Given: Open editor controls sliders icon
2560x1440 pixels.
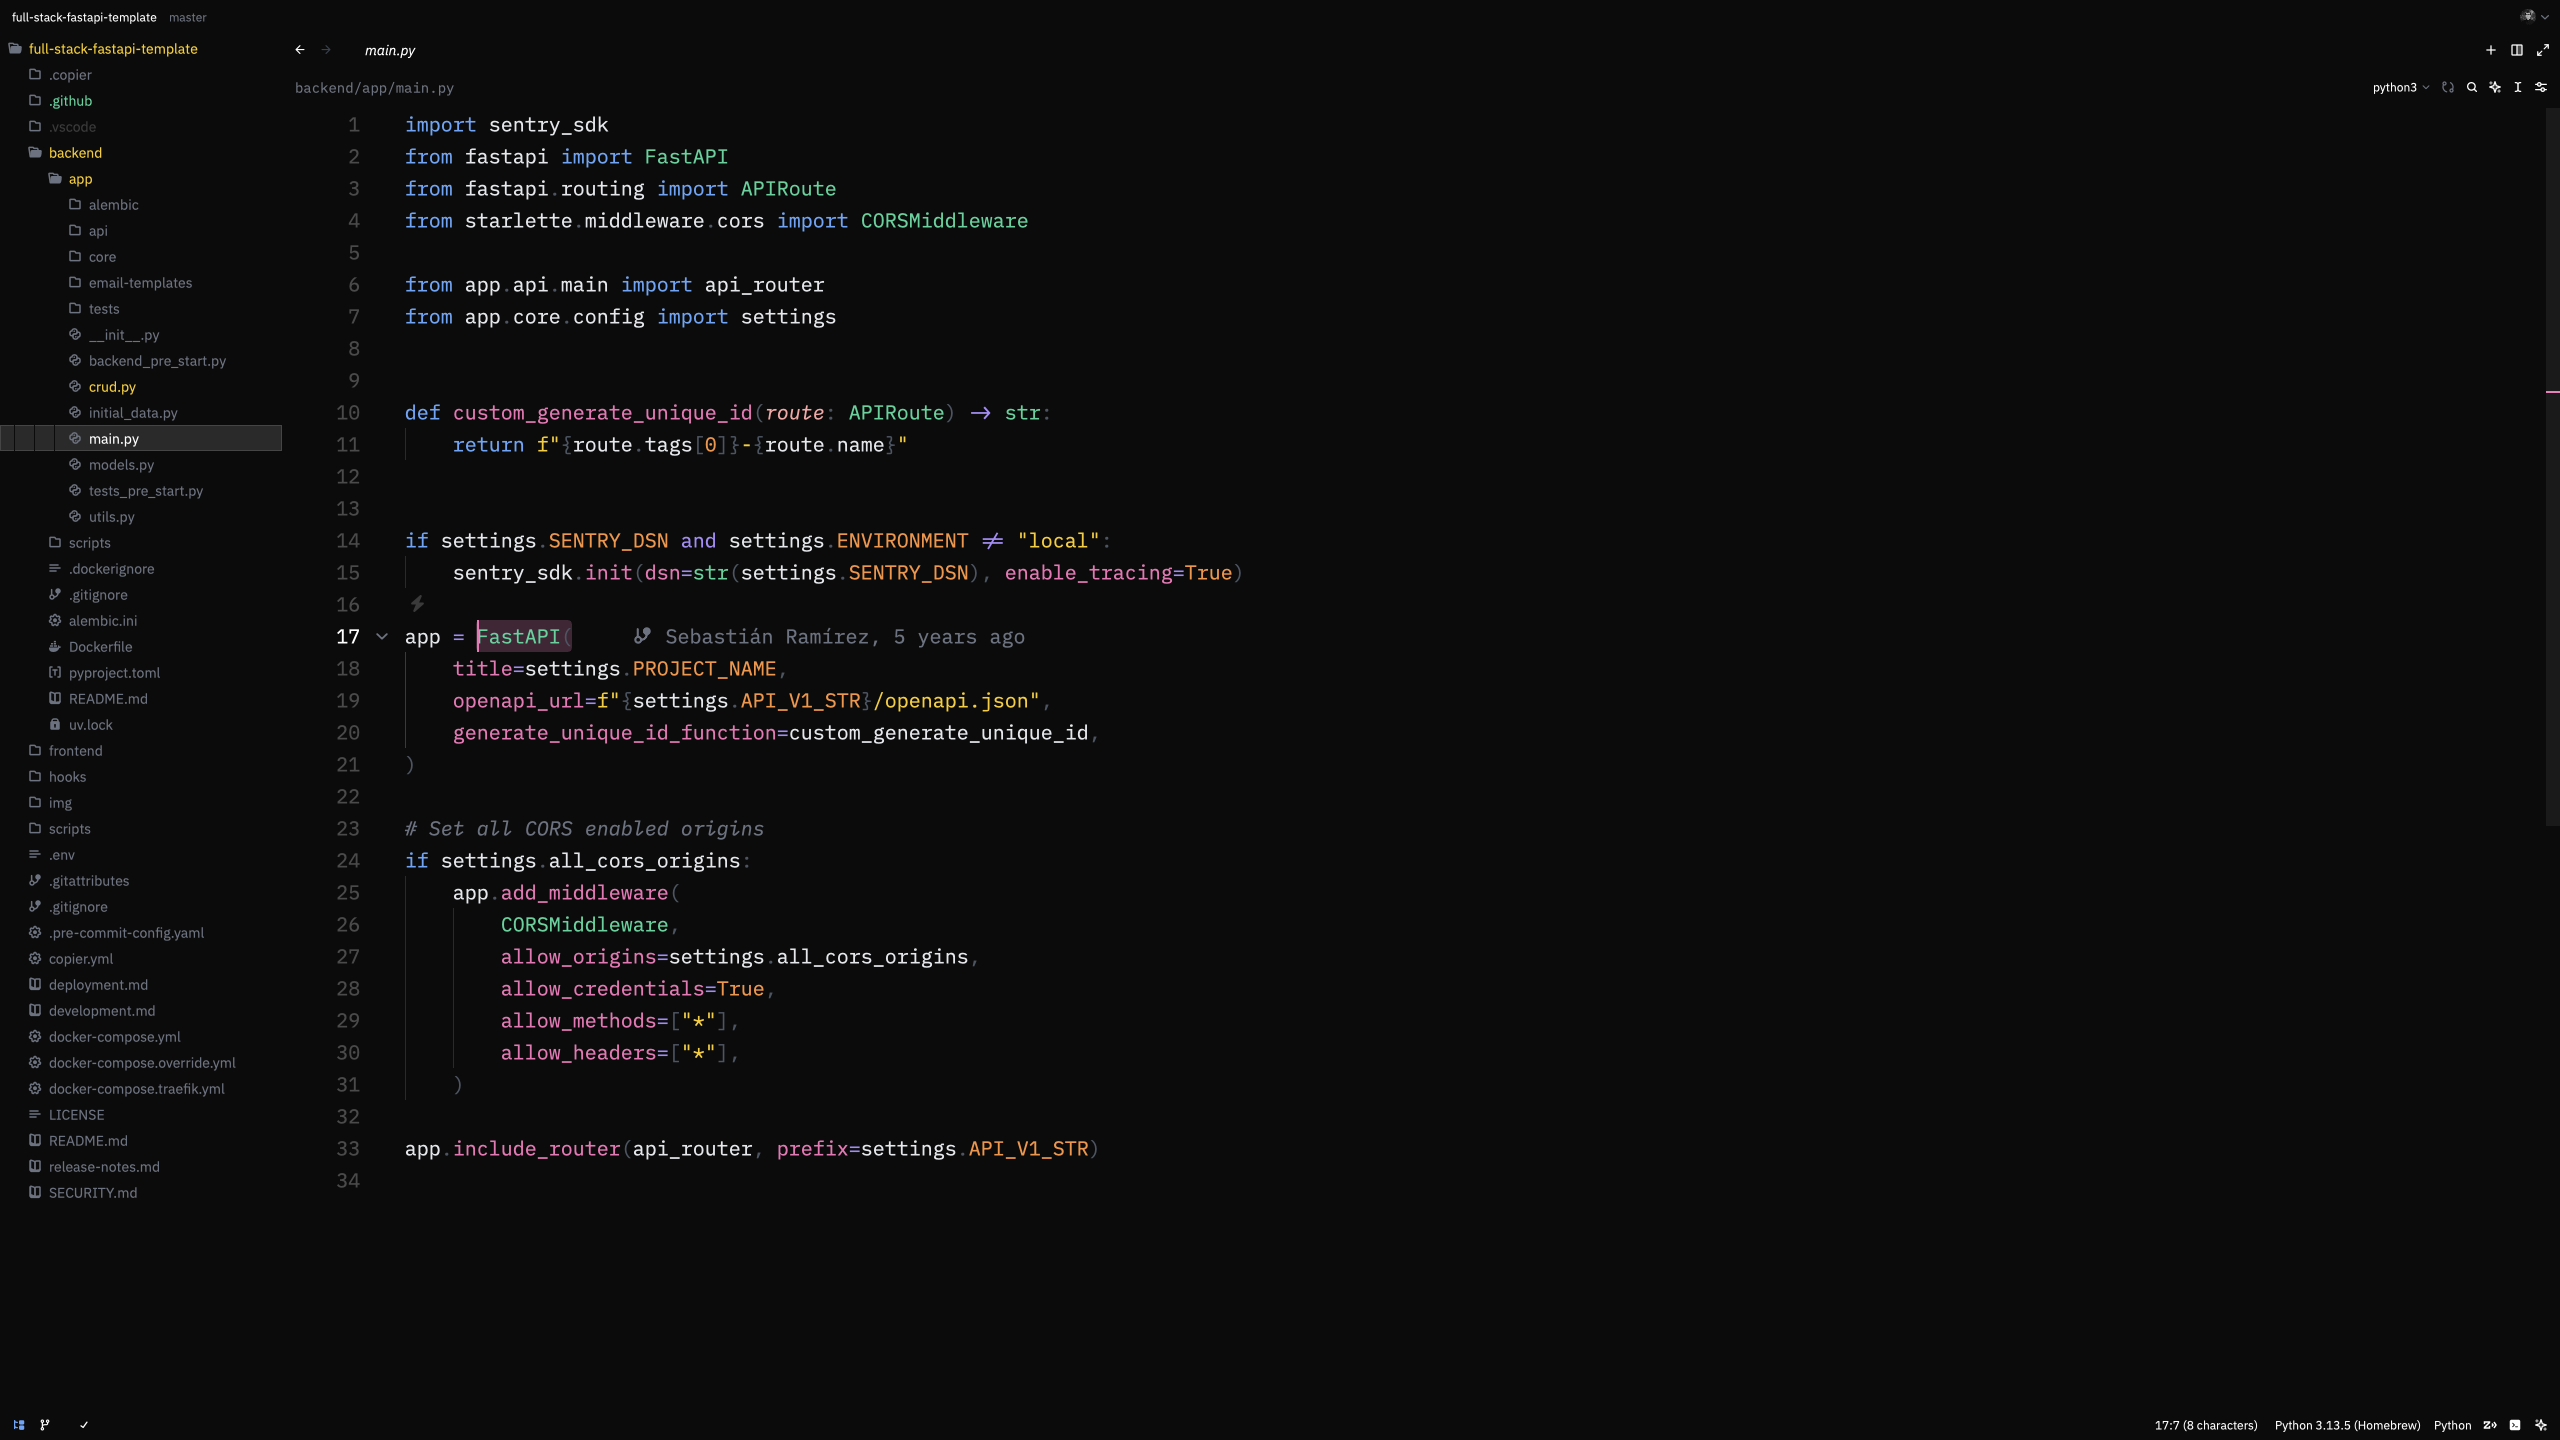Looking at the screenshot, I should [2541, 87].
